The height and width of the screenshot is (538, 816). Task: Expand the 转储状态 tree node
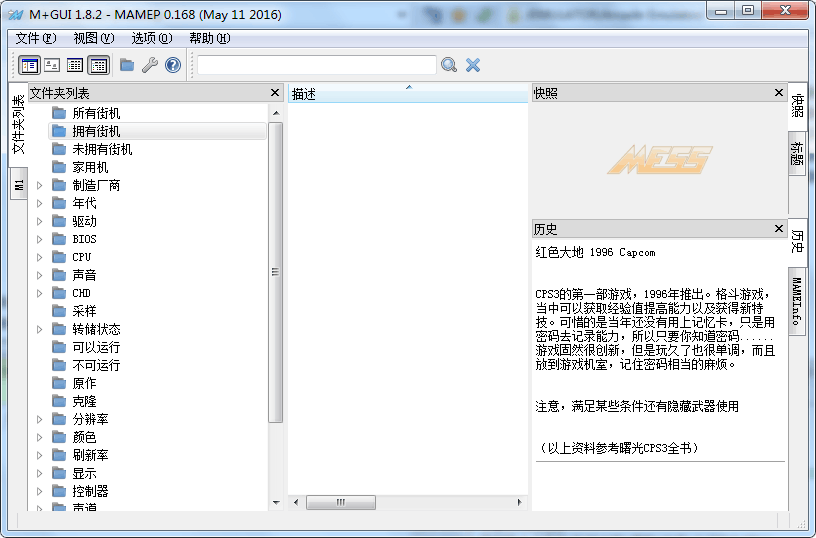pos(40,329)
